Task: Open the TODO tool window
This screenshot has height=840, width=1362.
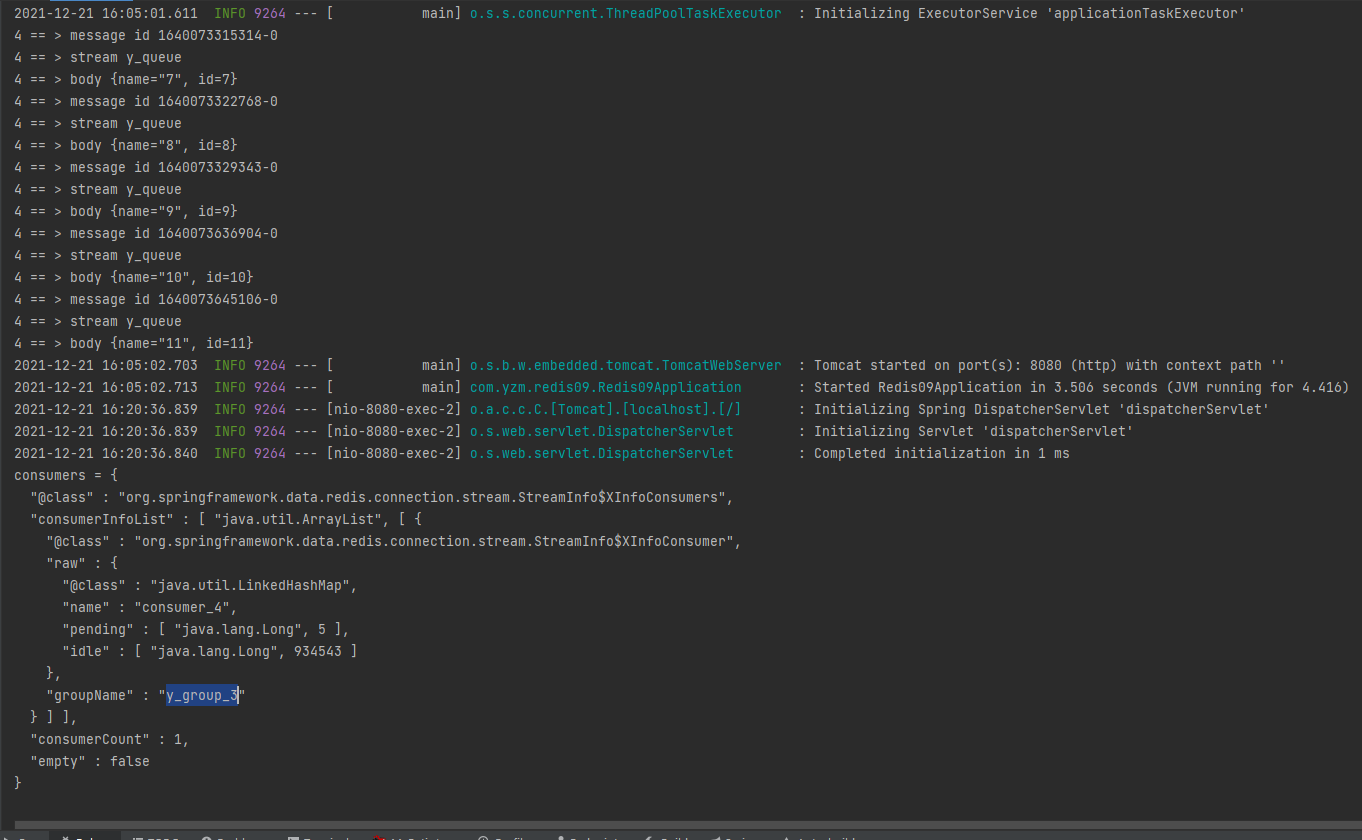Action: coord(158,836)
